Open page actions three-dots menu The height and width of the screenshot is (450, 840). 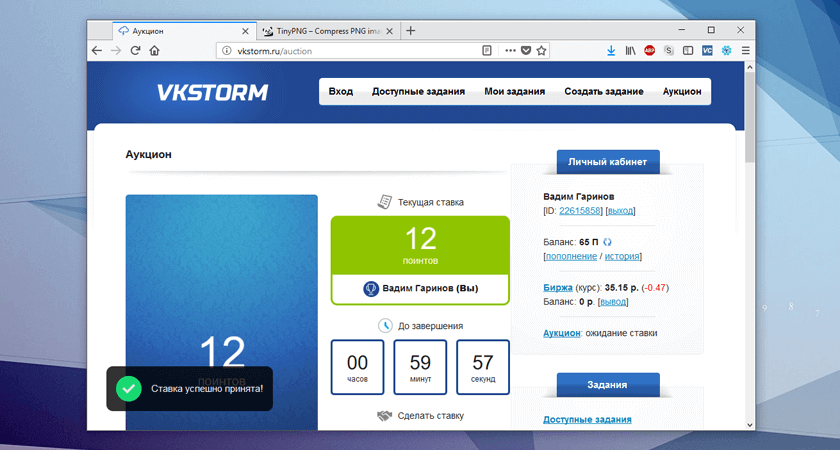tap(510, 50)
